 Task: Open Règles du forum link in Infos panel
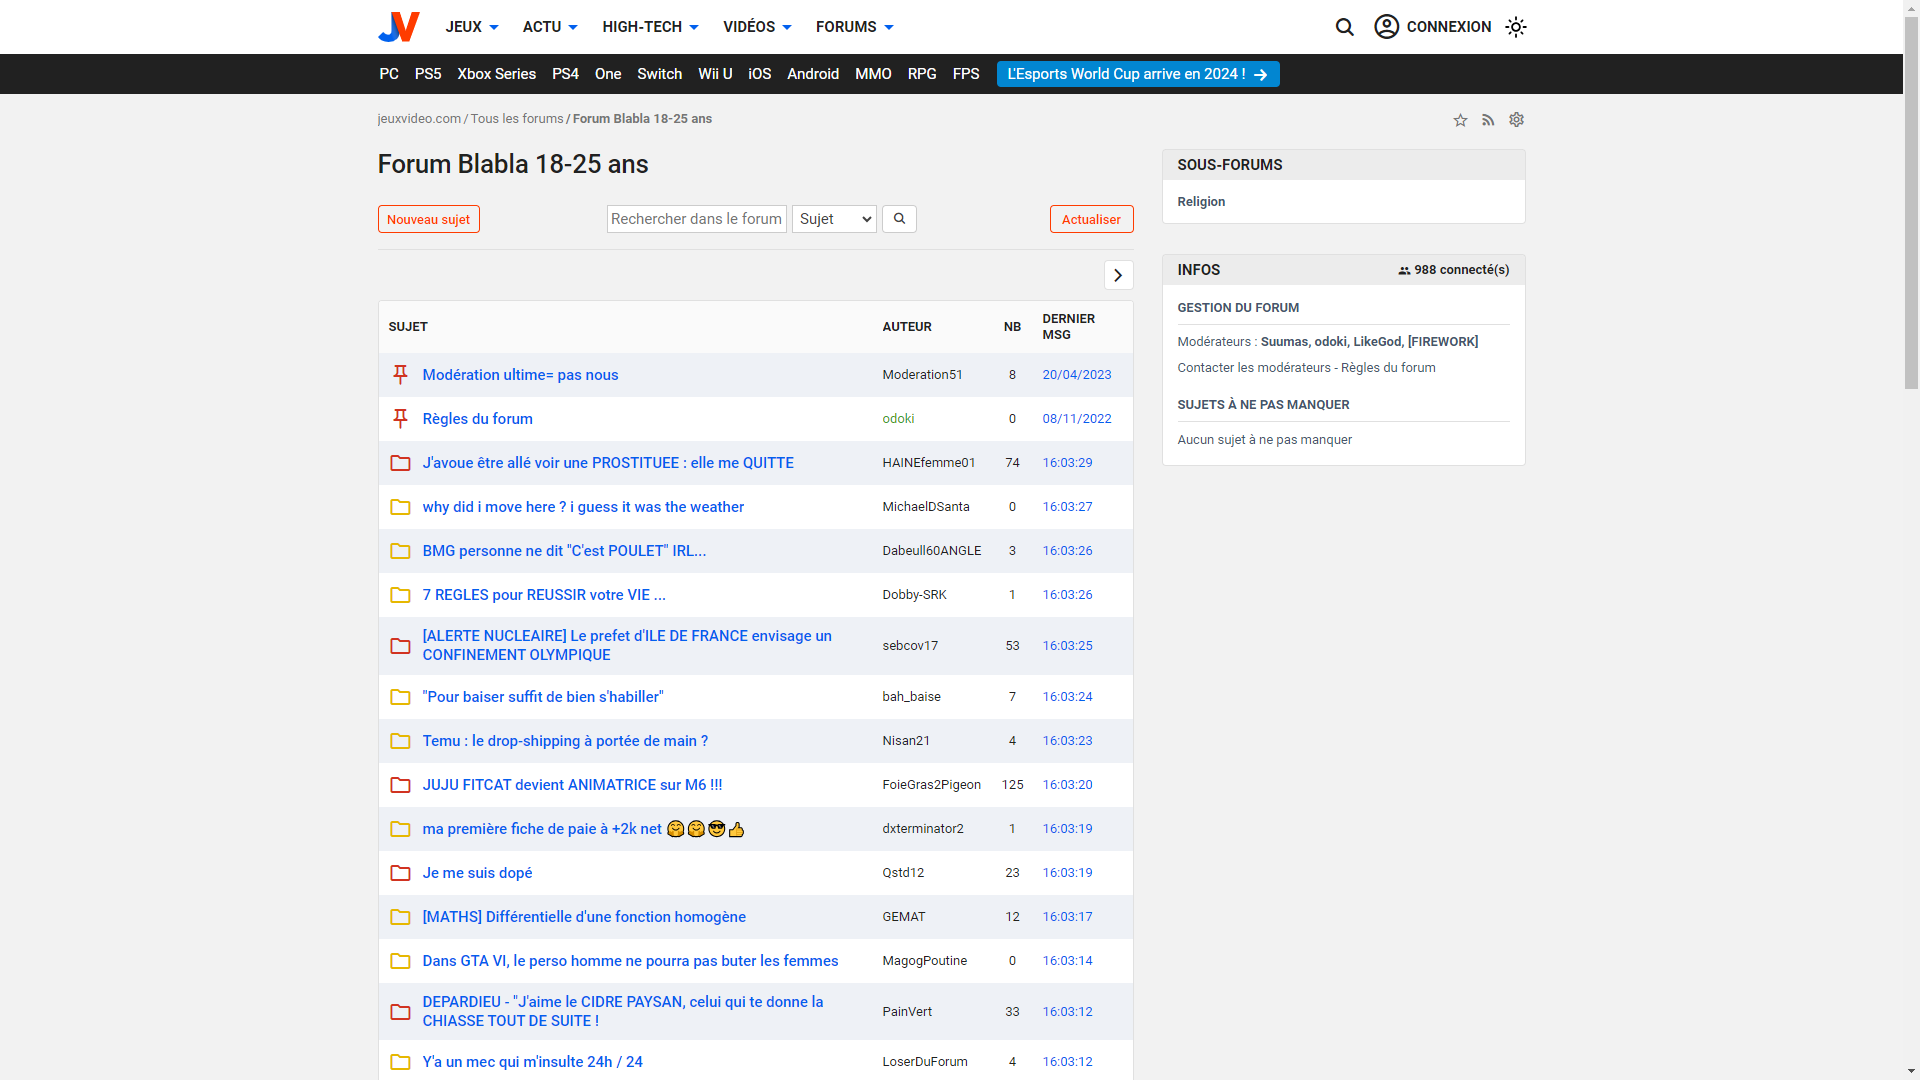tap(1388, 368)
